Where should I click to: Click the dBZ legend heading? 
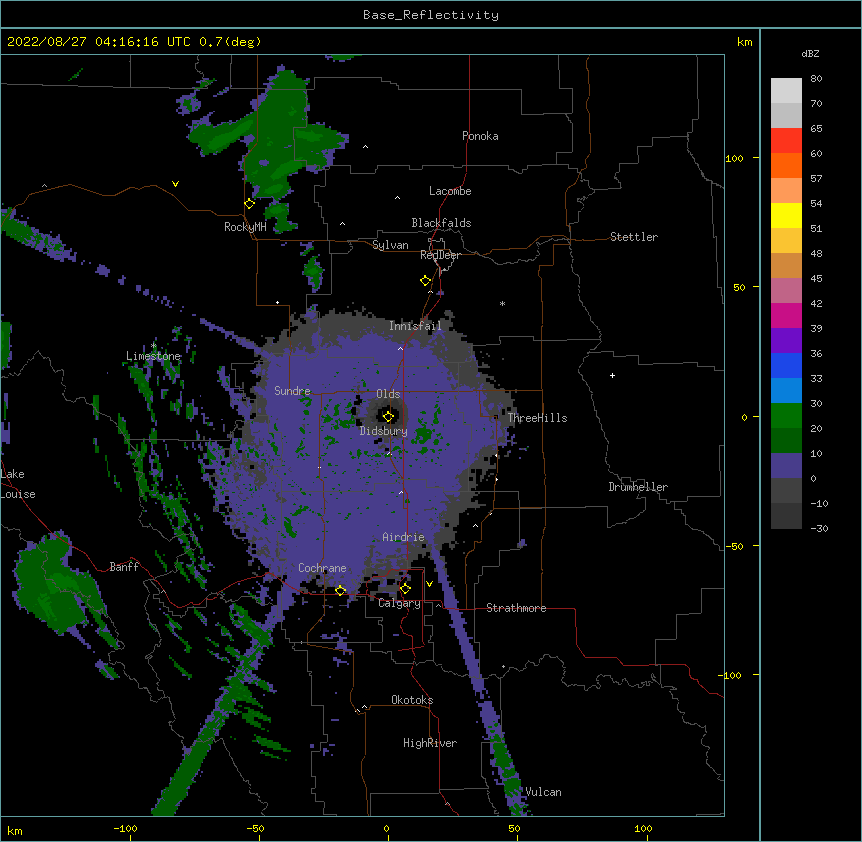pos(810,53)
